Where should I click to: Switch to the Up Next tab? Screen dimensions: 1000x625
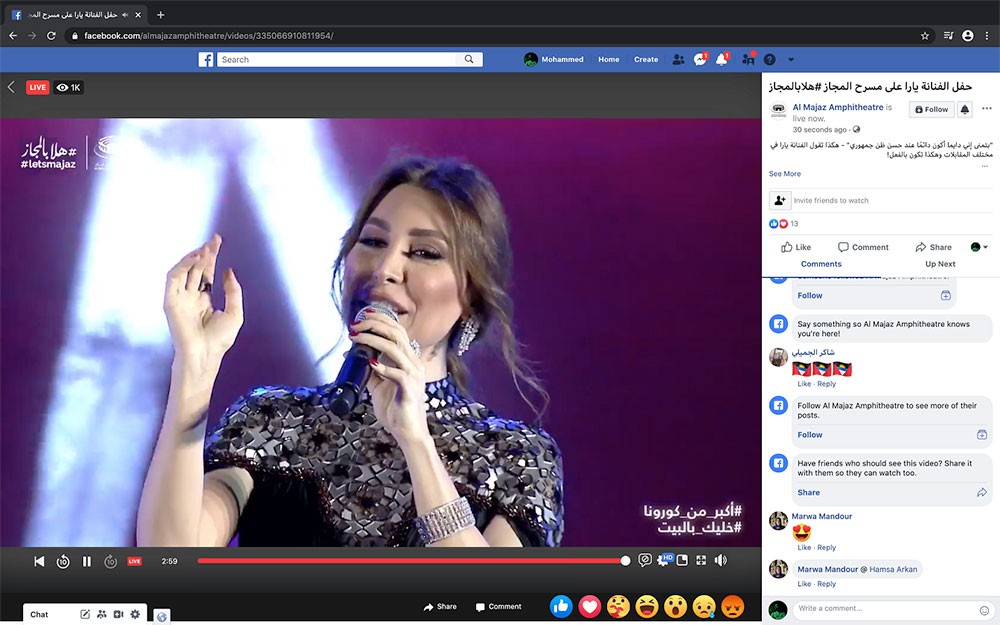pyautogui.click(x=940, y=264)
